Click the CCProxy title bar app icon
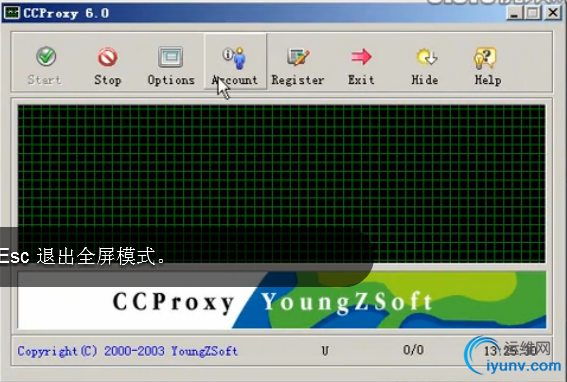The width and height of the screenshot is (567, 382). coord(11,13)
